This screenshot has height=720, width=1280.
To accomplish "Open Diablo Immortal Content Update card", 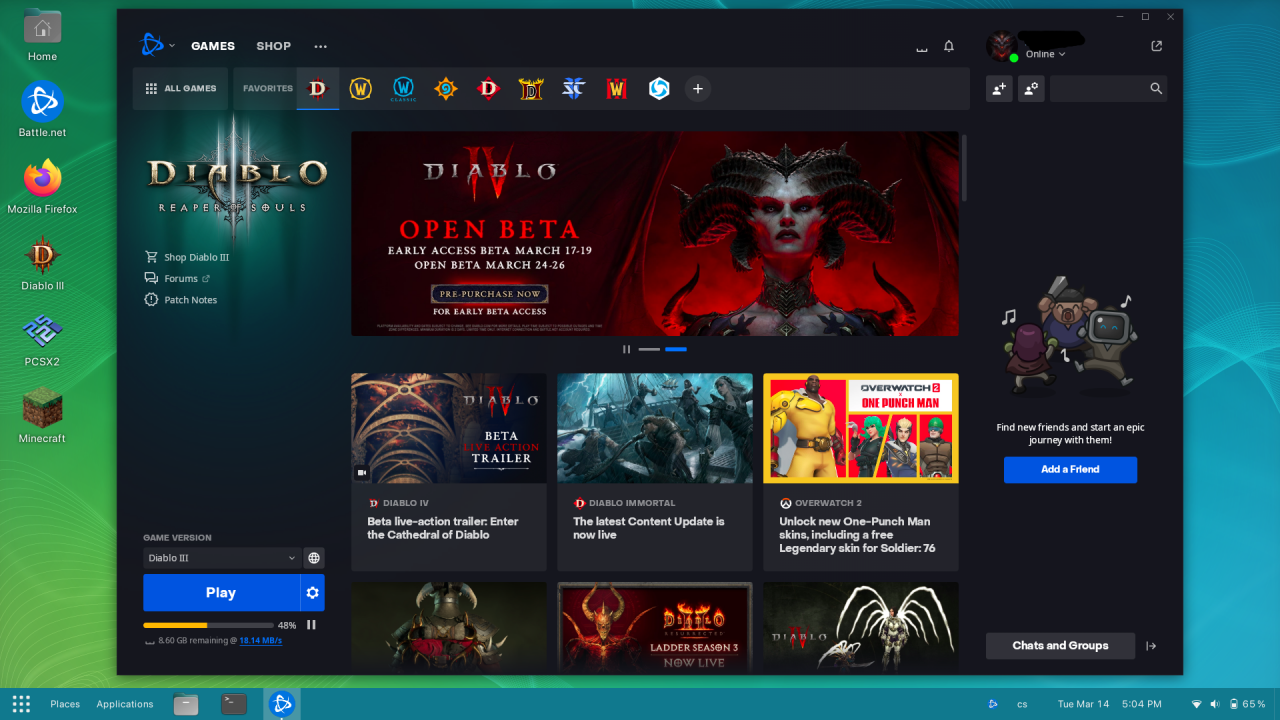I will coord(655,472).
